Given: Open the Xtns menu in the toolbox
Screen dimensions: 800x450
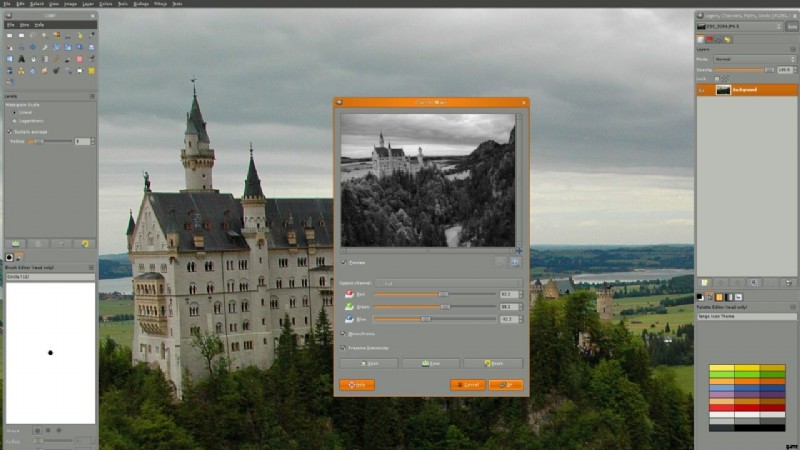Looking at the screenshot, I should 23,24.
